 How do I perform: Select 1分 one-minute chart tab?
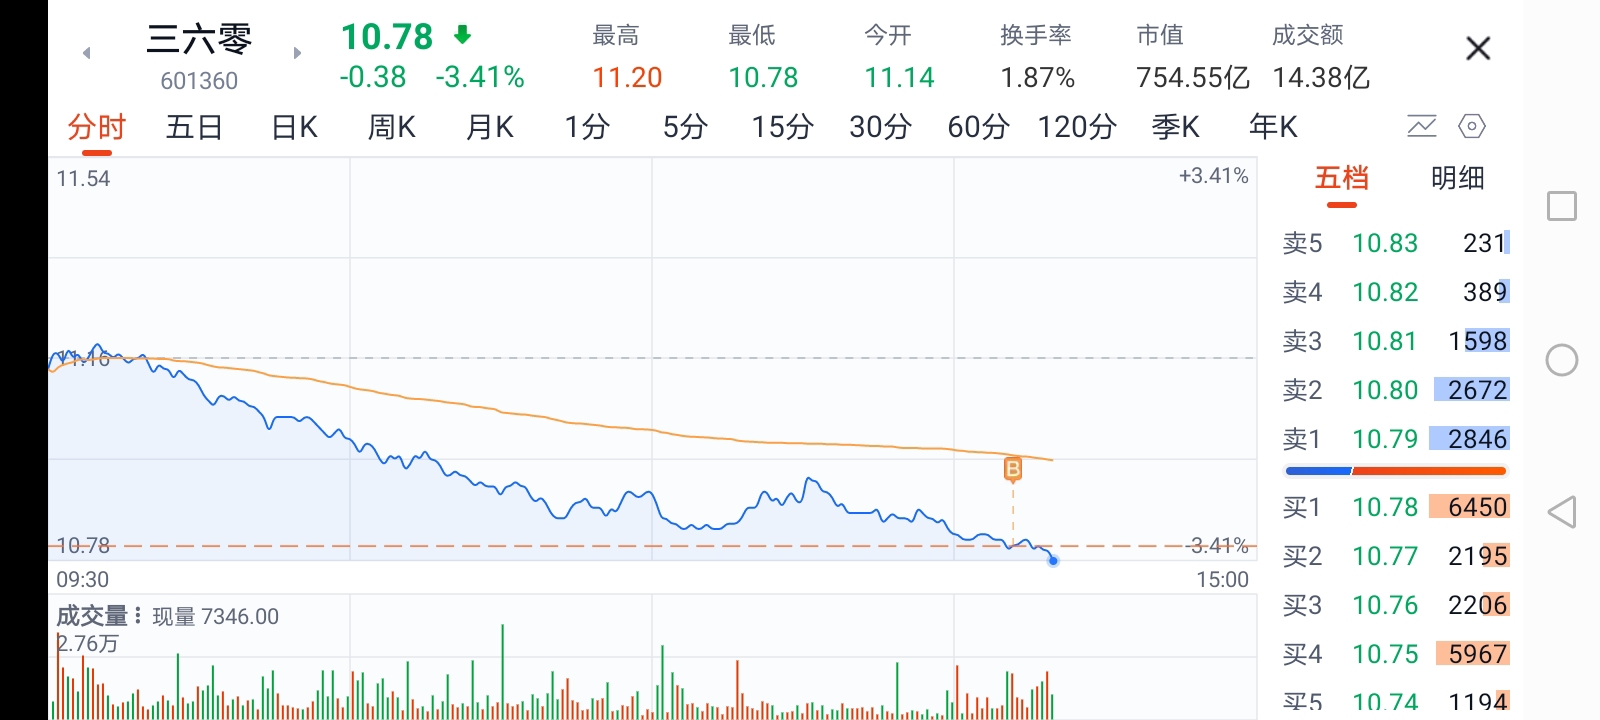pyautogui.click(x=587, y=128)
